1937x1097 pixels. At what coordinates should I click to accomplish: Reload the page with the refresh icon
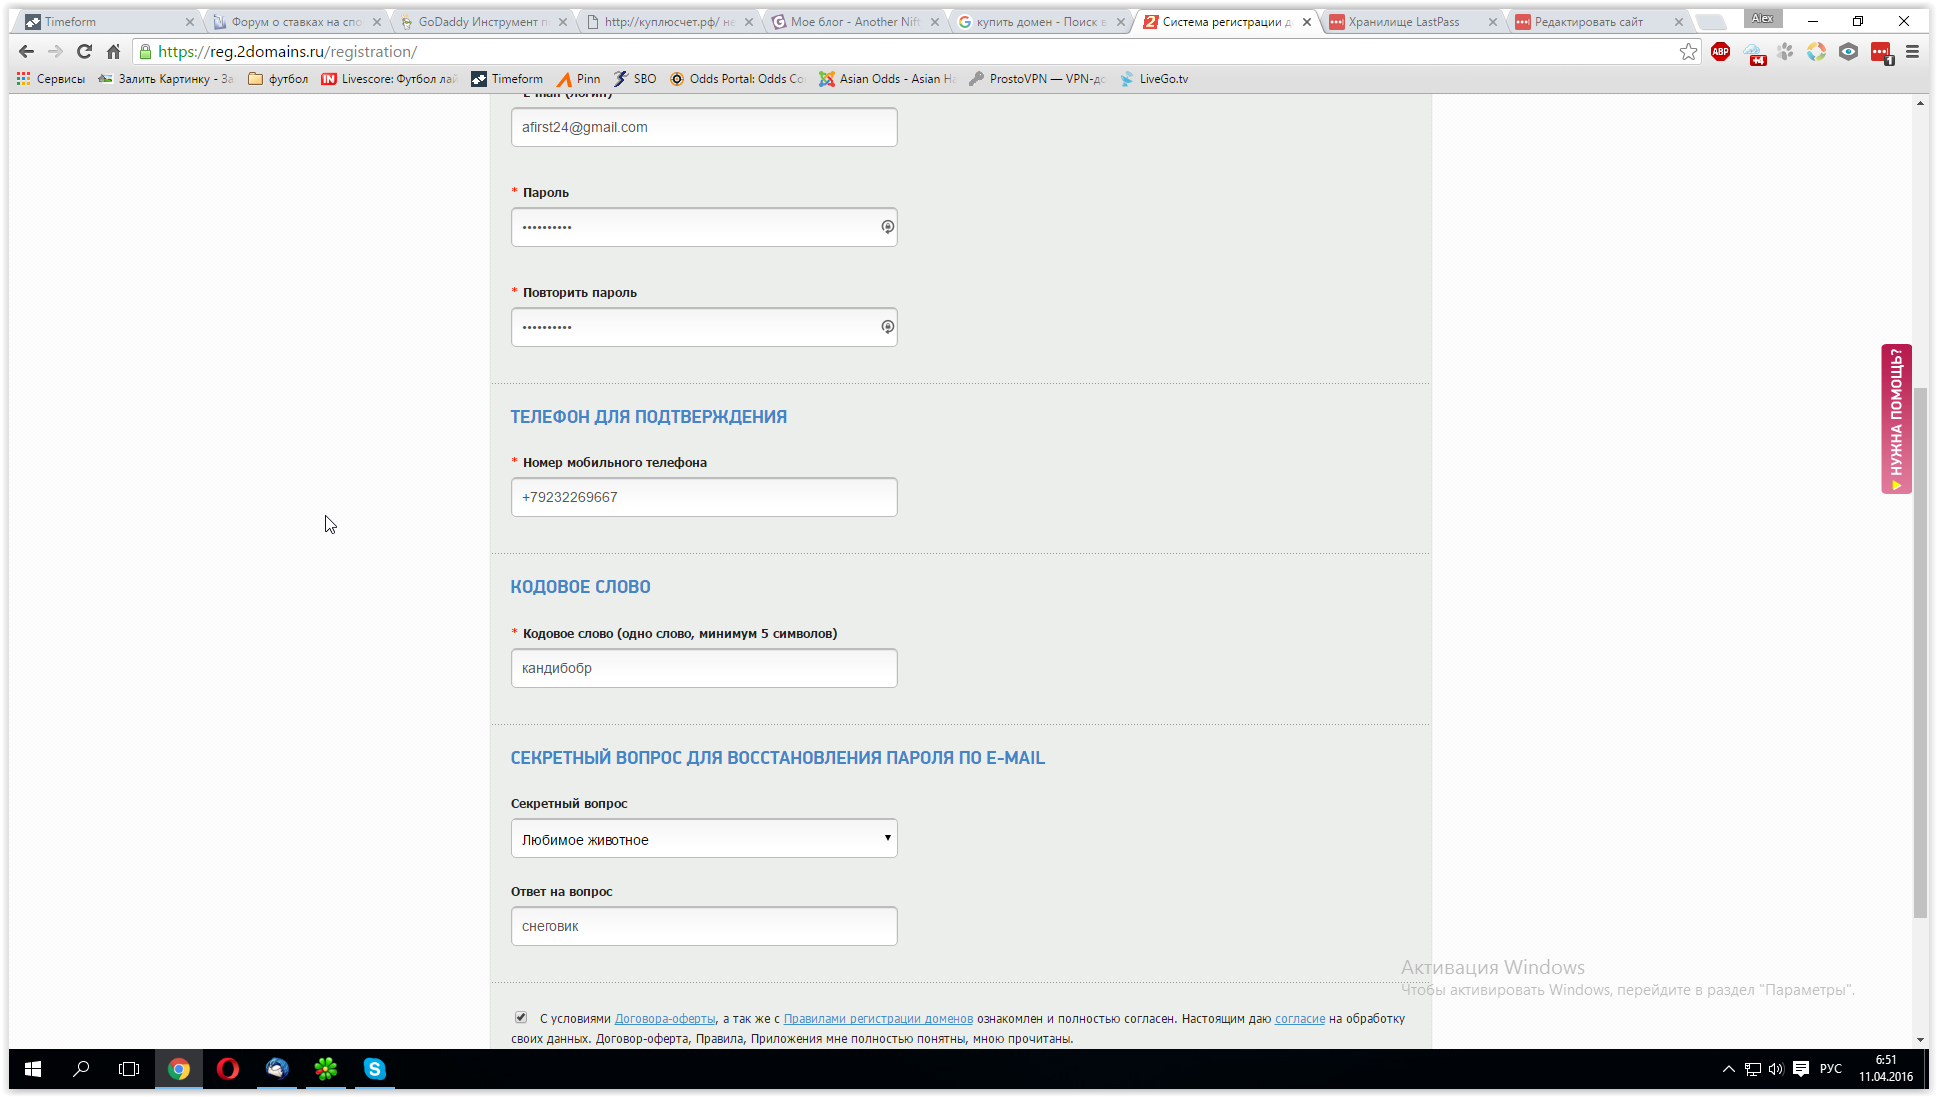click(x=84, y=52)
